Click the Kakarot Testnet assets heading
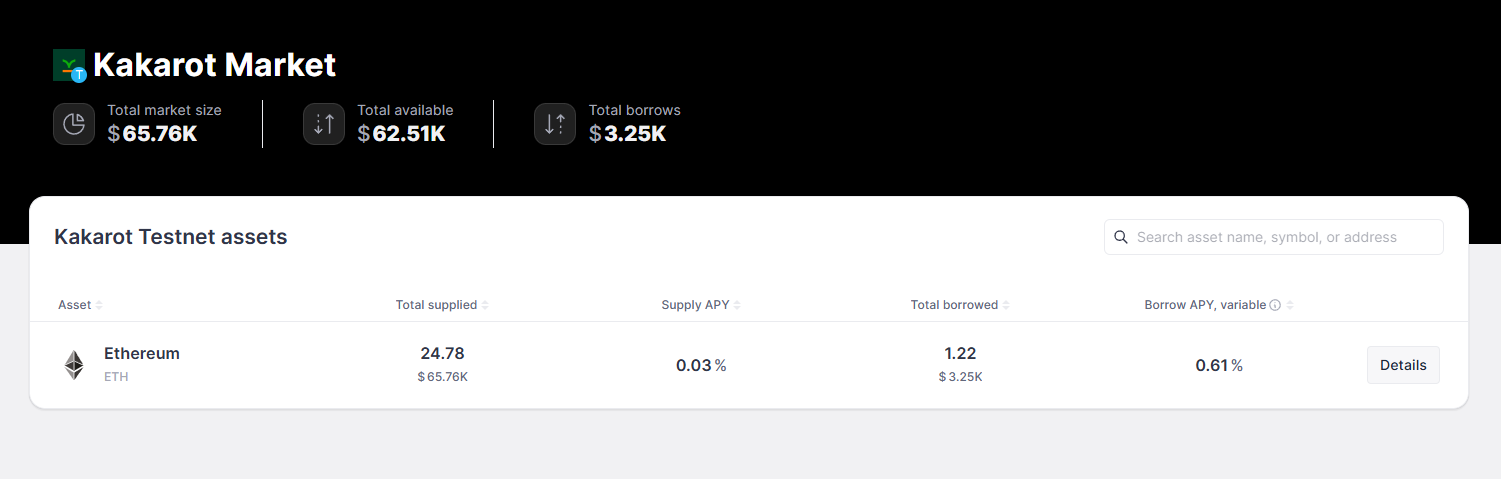 click(171, 237)
